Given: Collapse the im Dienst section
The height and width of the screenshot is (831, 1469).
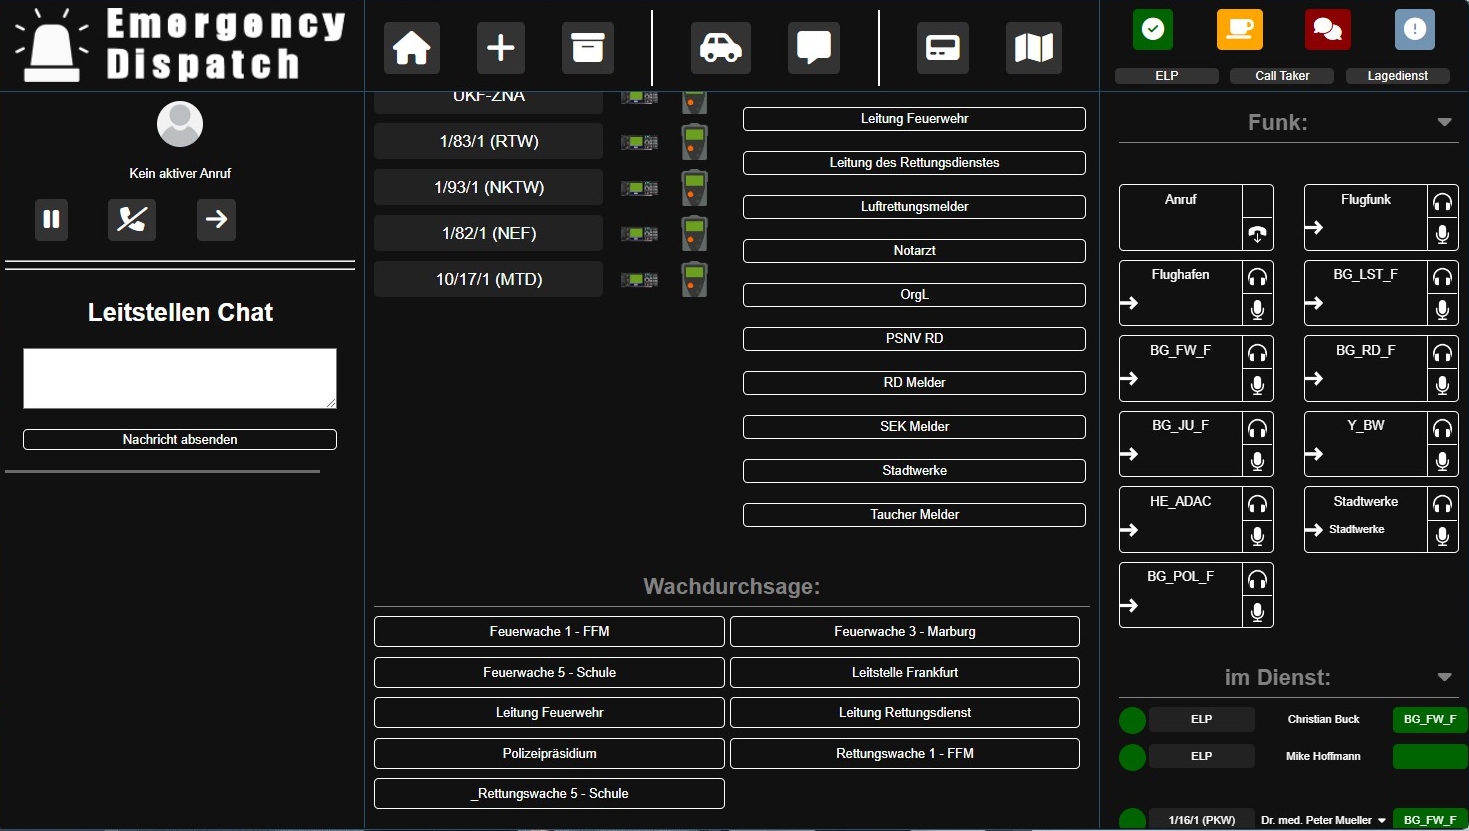Looking at the screenshot, I should click(x=1444, y=677).
